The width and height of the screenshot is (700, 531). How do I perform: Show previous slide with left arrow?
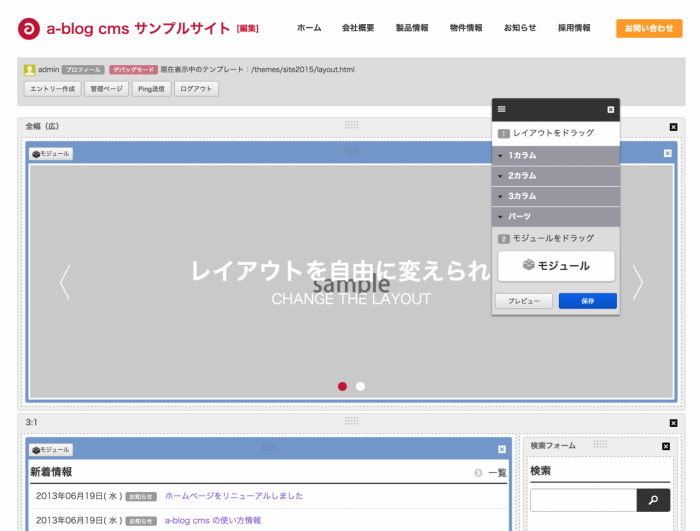point(65,282)
